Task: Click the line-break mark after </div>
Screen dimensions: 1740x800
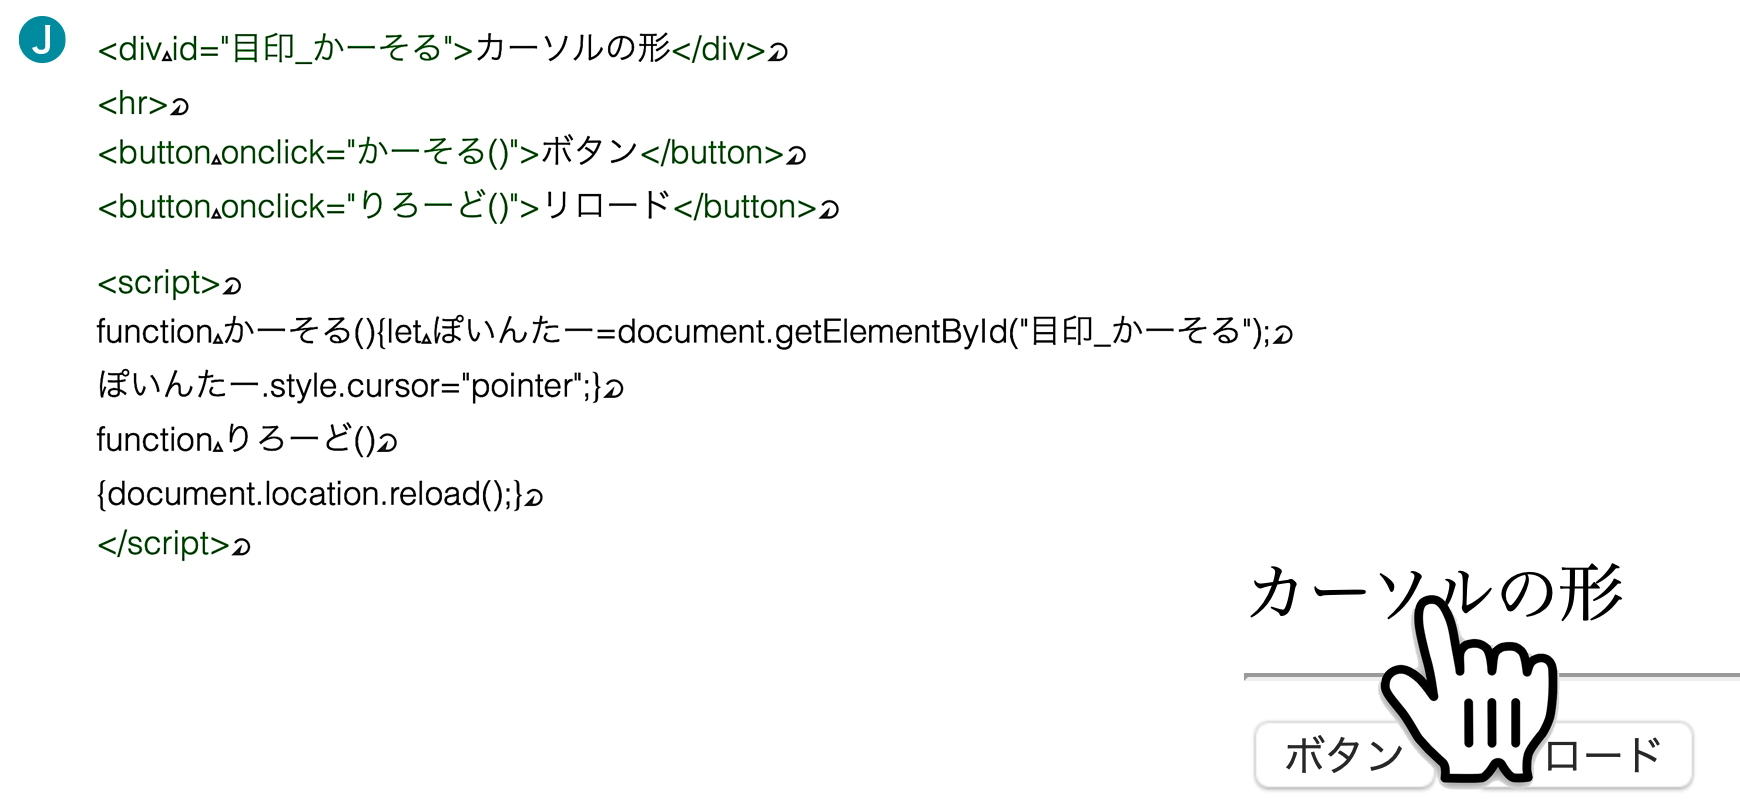Action: pyautogui.click(x=778, y=52)
